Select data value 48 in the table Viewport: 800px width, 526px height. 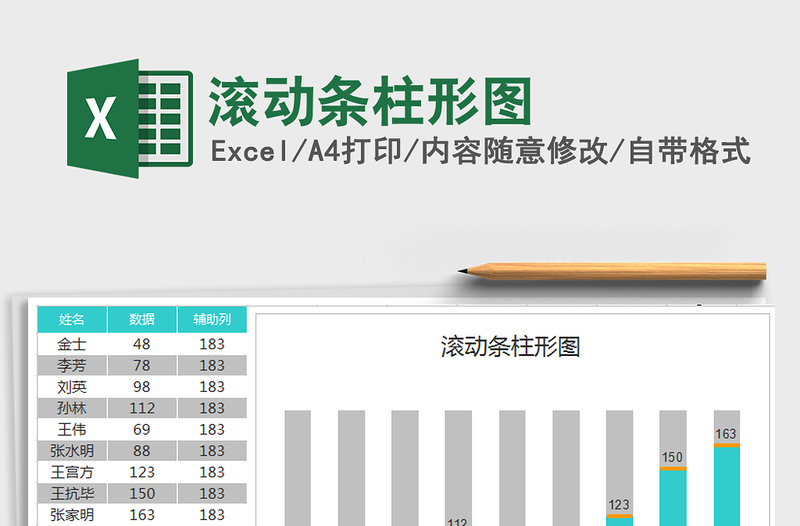(x=142, y=344)
